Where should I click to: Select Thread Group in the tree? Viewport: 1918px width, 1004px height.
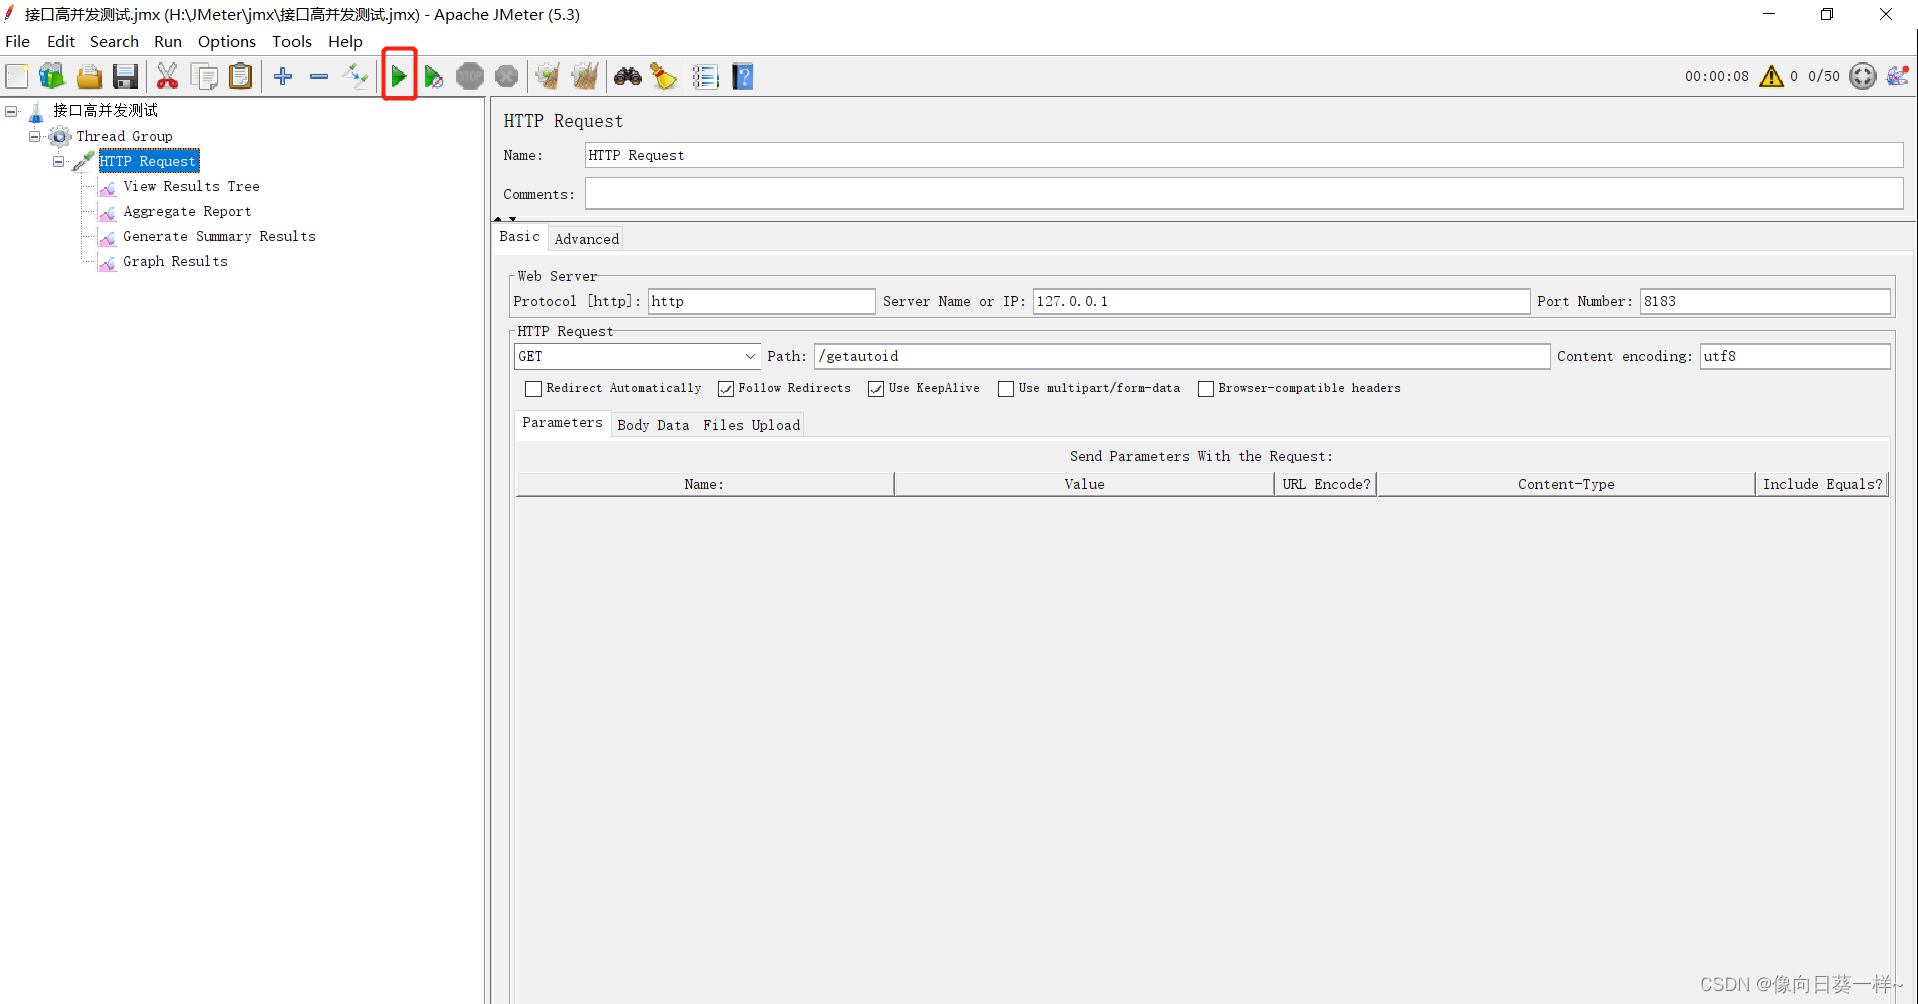(x=124, y=136)
